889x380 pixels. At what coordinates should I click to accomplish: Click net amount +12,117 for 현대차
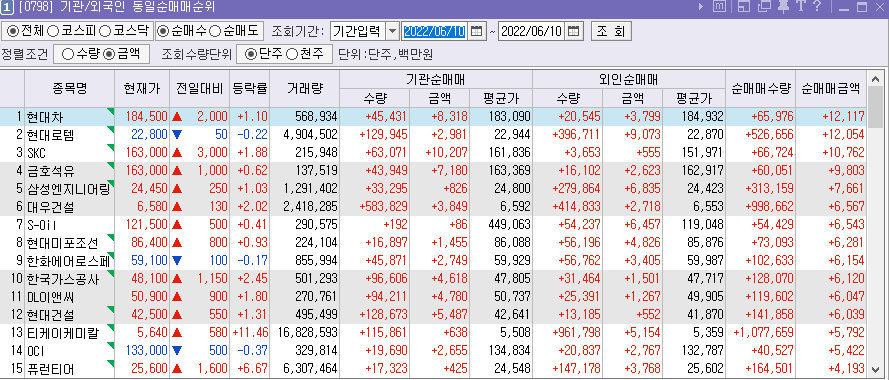(x=844, y=117)
